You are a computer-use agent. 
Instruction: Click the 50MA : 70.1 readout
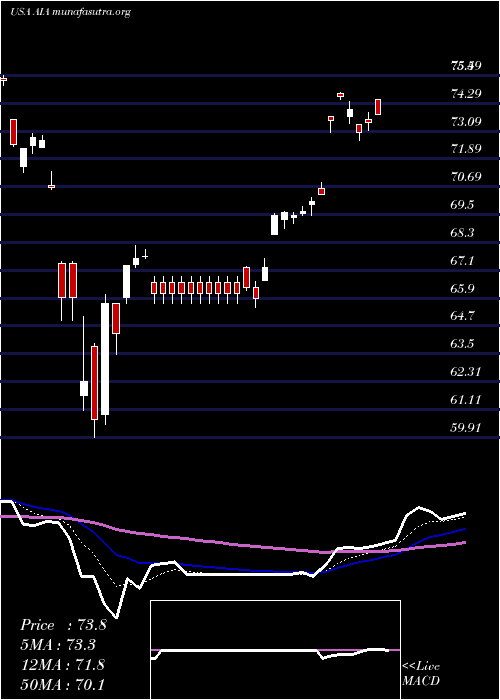62,684
